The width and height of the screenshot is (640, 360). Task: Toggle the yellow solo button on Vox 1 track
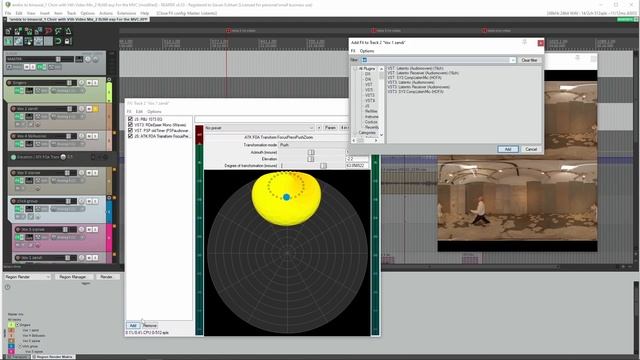pos(95,109)
